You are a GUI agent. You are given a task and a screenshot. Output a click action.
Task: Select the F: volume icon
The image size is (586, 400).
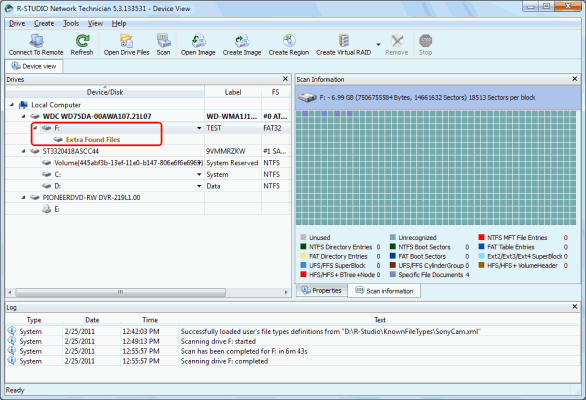pyautogui.click(x=46, y=128)
